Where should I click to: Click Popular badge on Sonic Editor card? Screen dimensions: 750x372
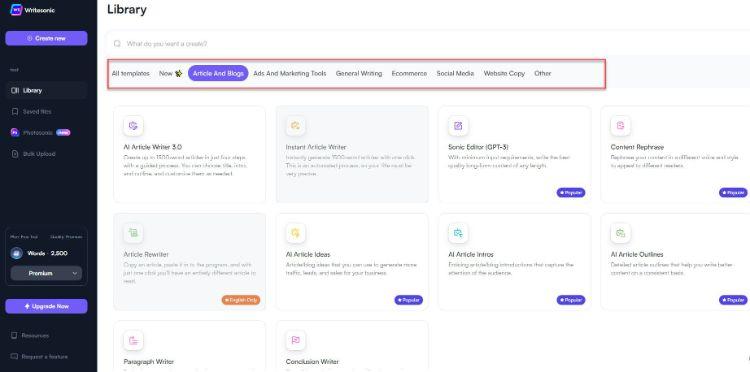click(x=571, y=193)
